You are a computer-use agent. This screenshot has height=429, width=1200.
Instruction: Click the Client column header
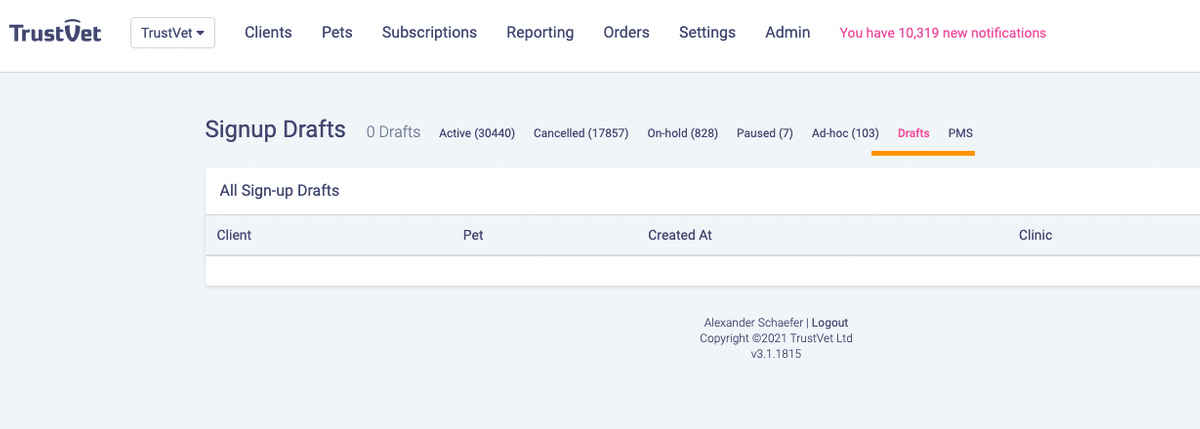pos(234,235)
